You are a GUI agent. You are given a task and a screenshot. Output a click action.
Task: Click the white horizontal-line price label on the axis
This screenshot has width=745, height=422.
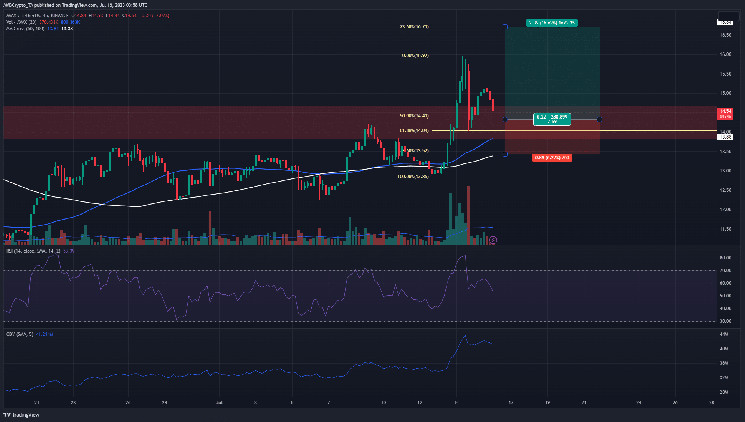coord(725,137)
